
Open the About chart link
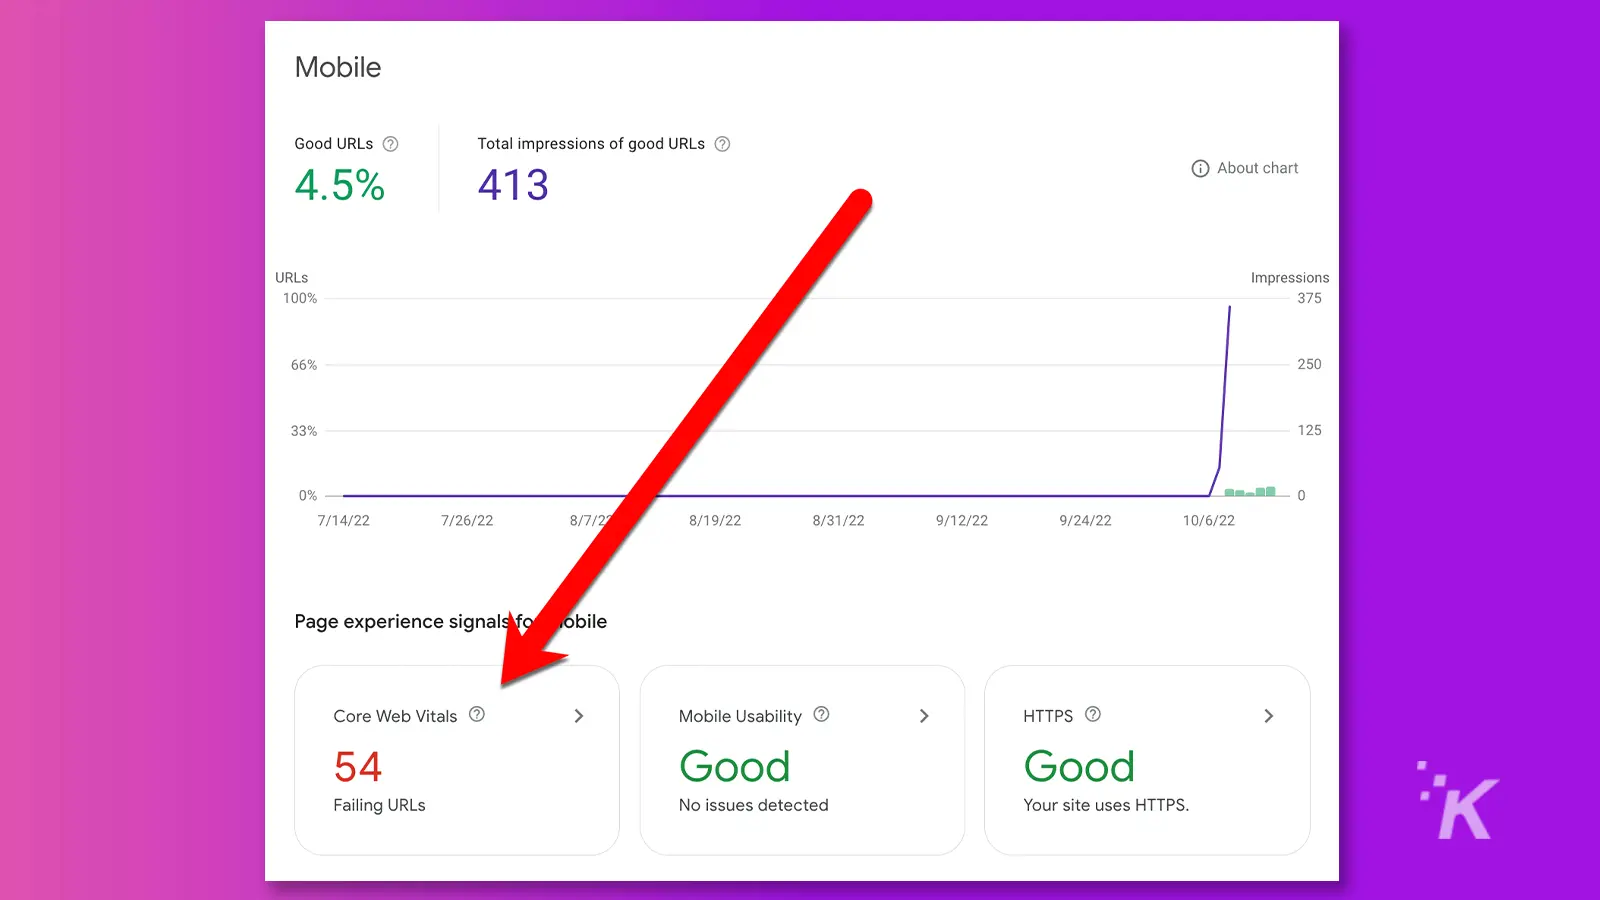pos(1257,168)
